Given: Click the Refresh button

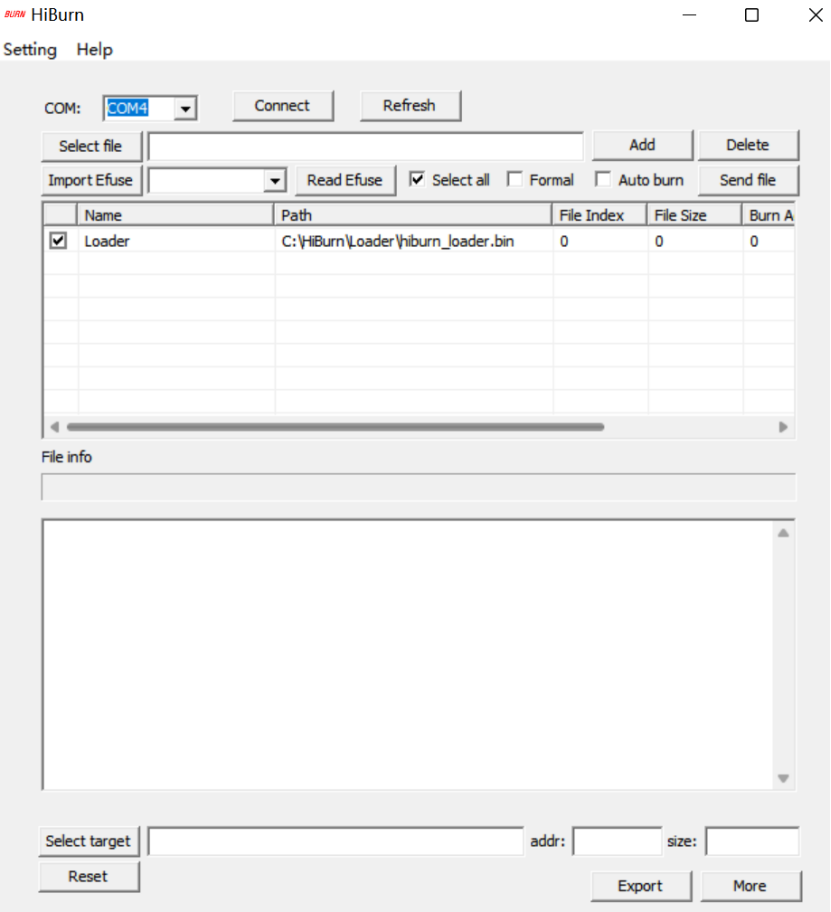Looking at the screenshot, I should click(x=410, y=106).
